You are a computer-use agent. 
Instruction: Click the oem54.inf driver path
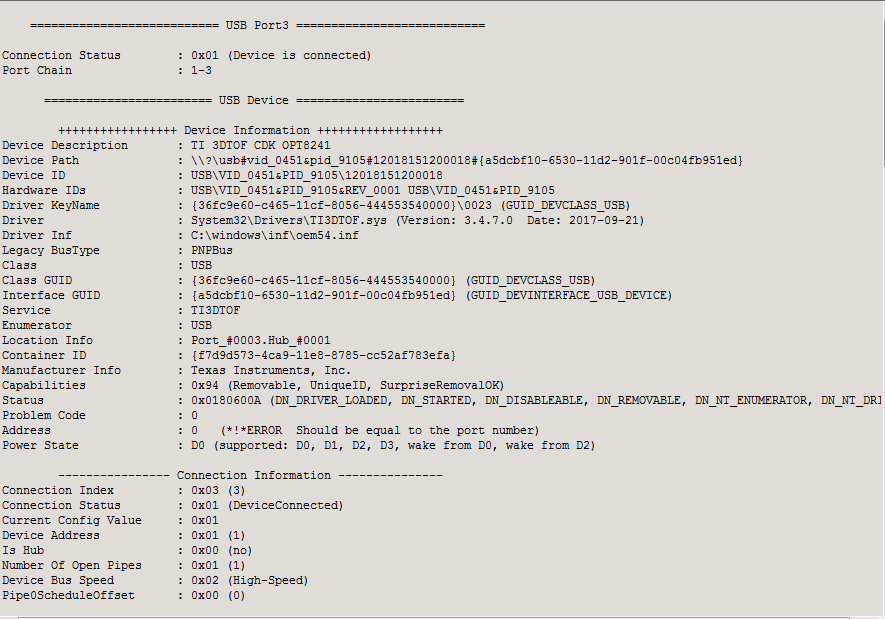[x=275, y=235]
